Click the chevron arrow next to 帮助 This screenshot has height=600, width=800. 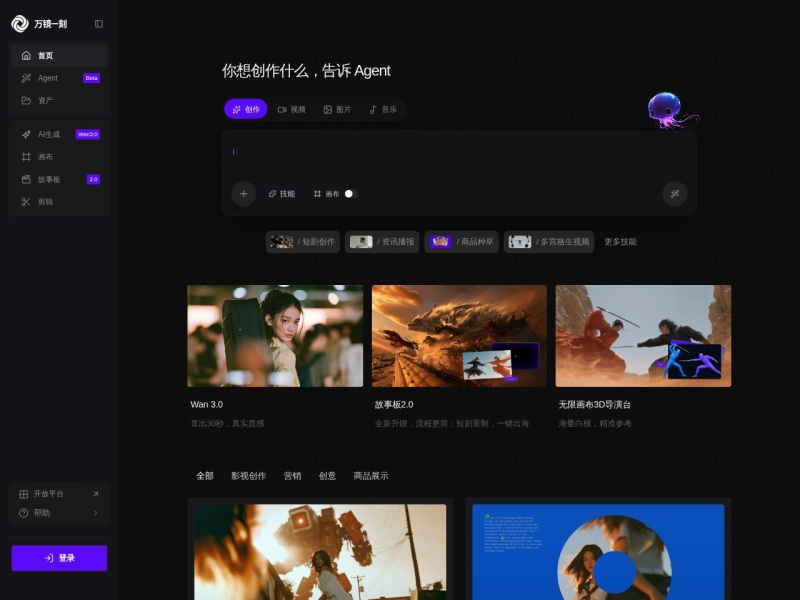pyautogui.click(x=95, y=513)
